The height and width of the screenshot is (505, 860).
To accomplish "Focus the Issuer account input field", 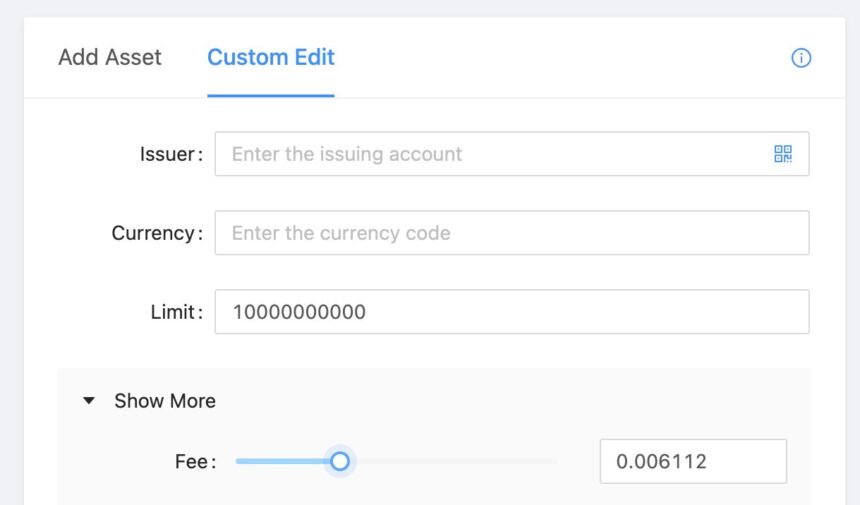I will (x=512, y=154).
